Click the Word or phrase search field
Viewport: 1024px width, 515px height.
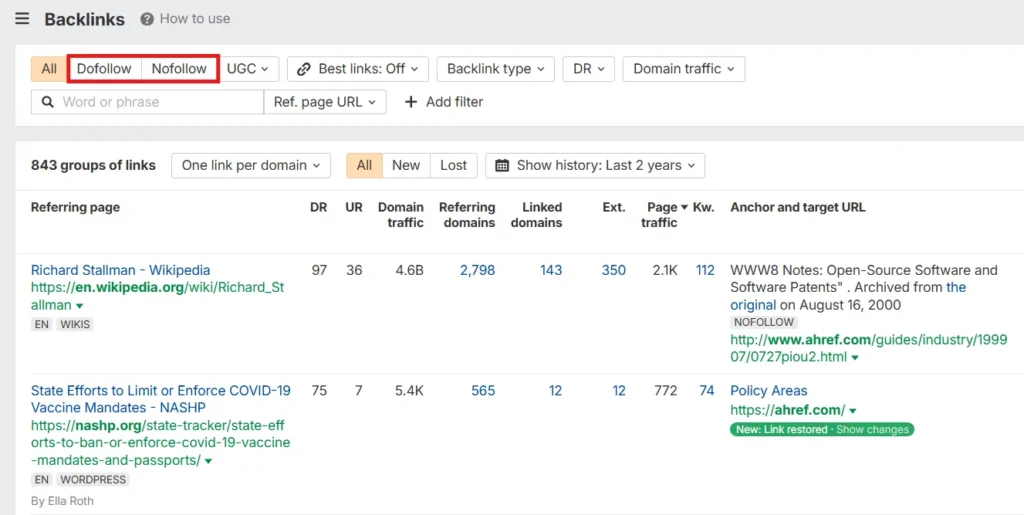click(x=155, y=102)
